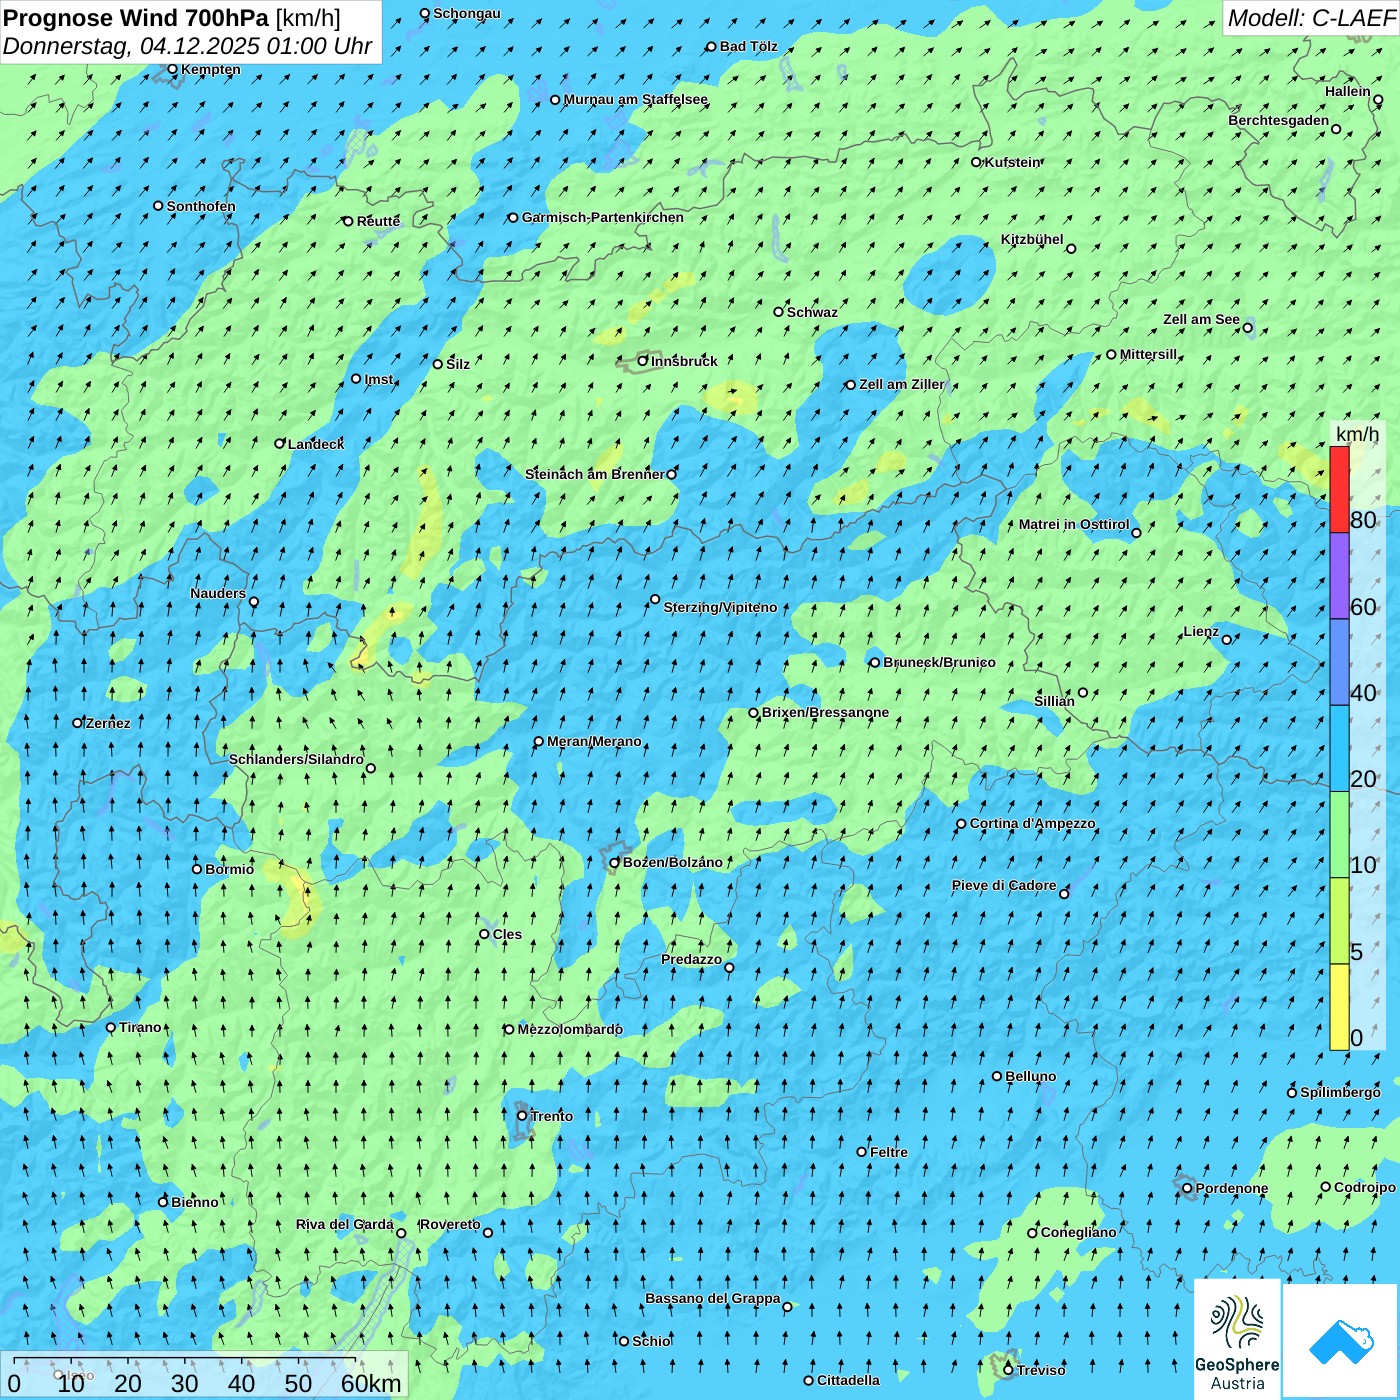Click the Reutte label

pyautogui.click(x=378, y=222)
